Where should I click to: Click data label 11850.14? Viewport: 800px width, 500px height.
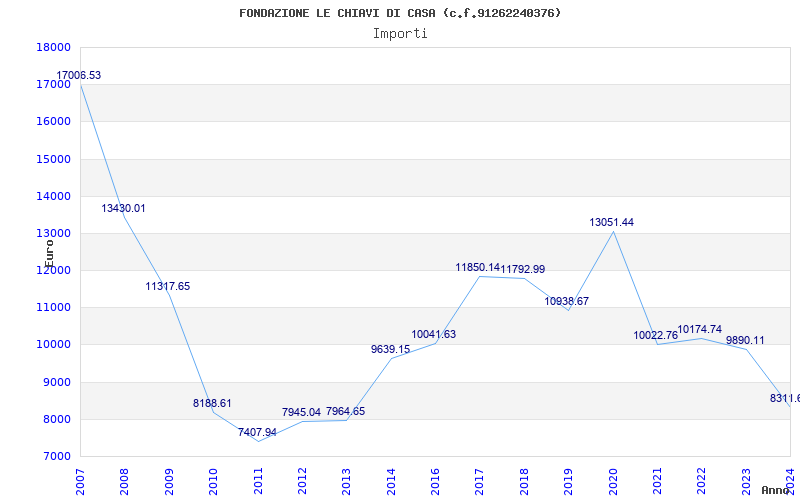point(478,267)
